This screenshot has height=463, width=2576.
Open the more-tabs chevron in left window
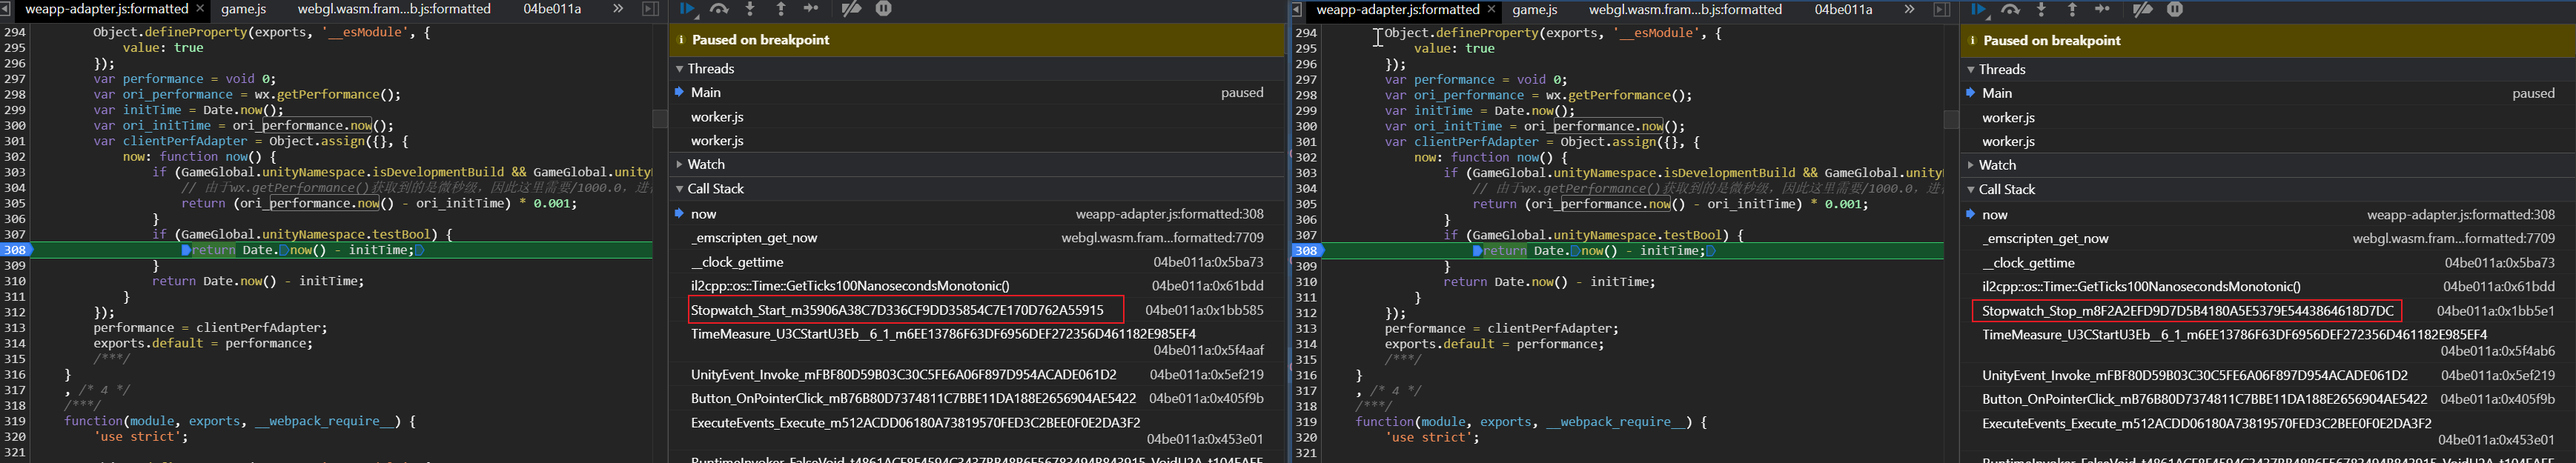(618, 9)
